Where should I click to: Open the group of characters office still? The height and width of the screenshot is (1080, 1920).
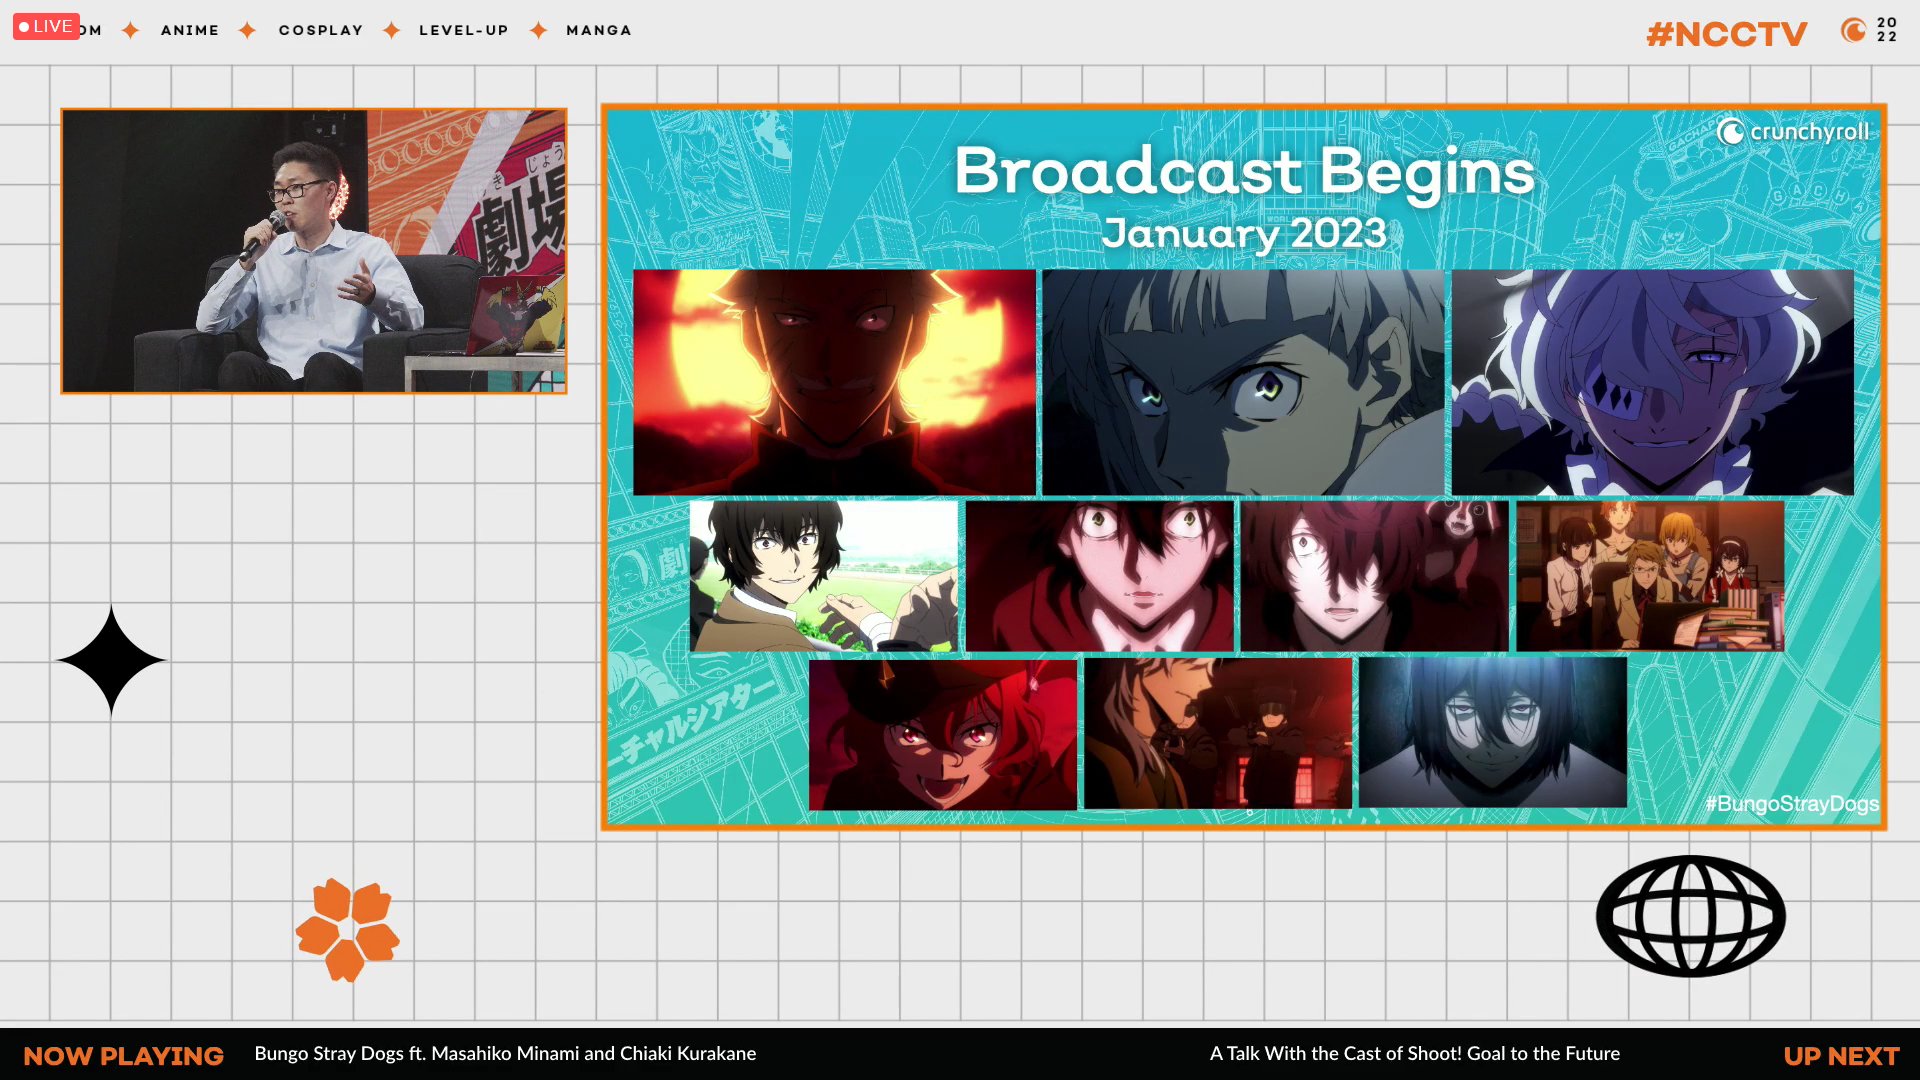[x=1650, y=576]
